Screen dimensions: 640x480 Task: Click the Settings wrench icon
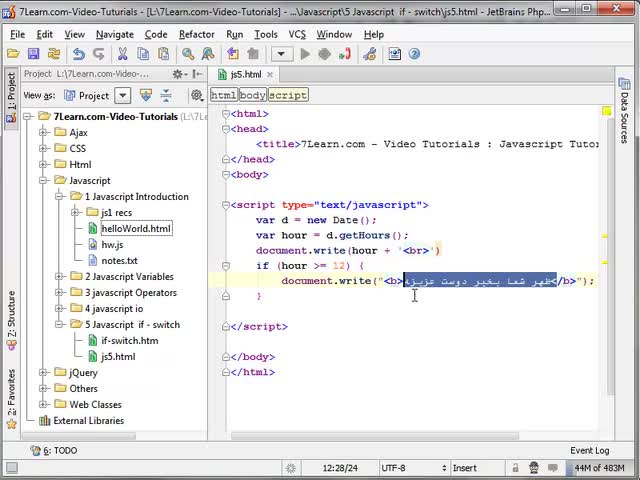(370, 54)
